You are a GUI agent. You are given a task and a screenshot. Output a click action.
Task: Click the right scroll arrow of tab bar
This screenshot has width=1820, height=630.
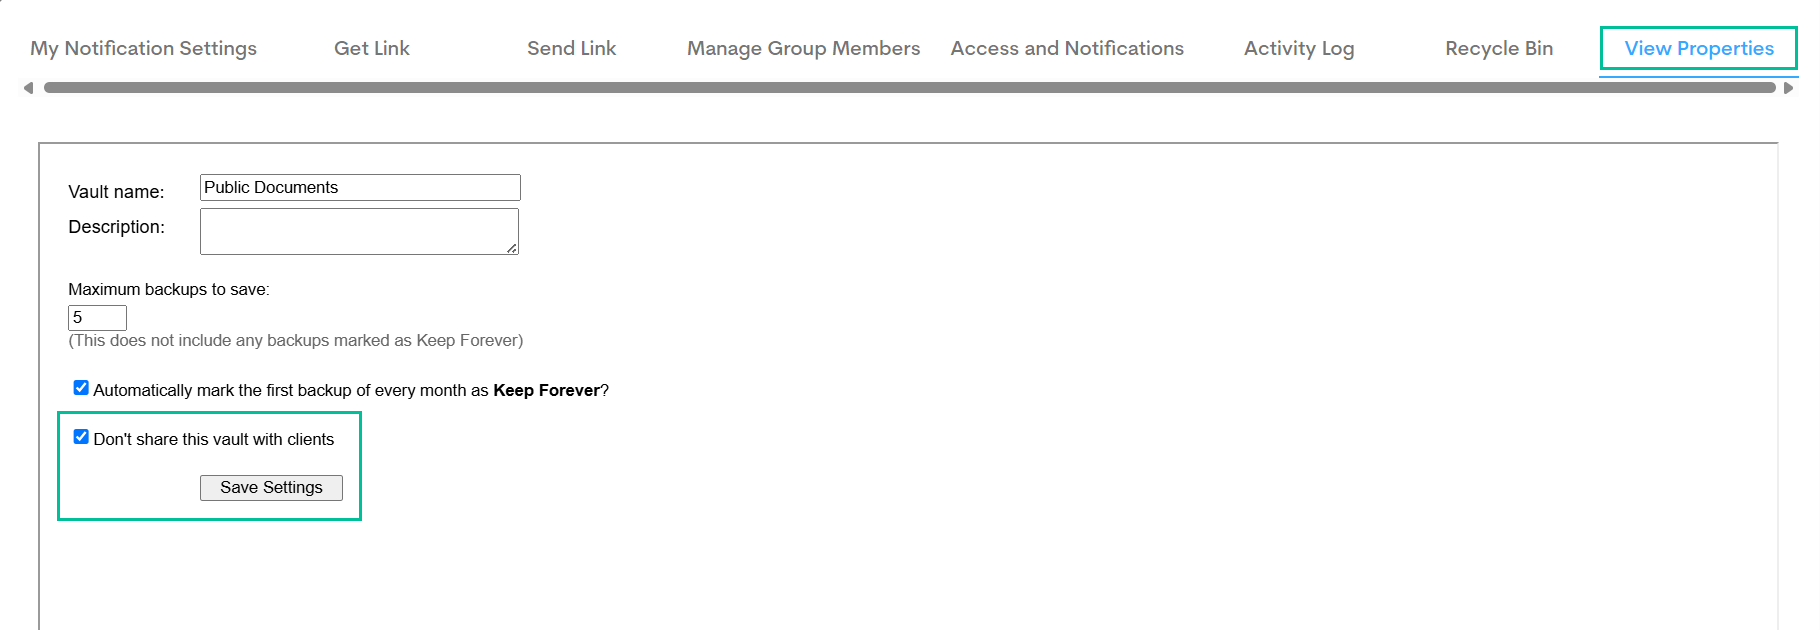tap(1788, 88)
